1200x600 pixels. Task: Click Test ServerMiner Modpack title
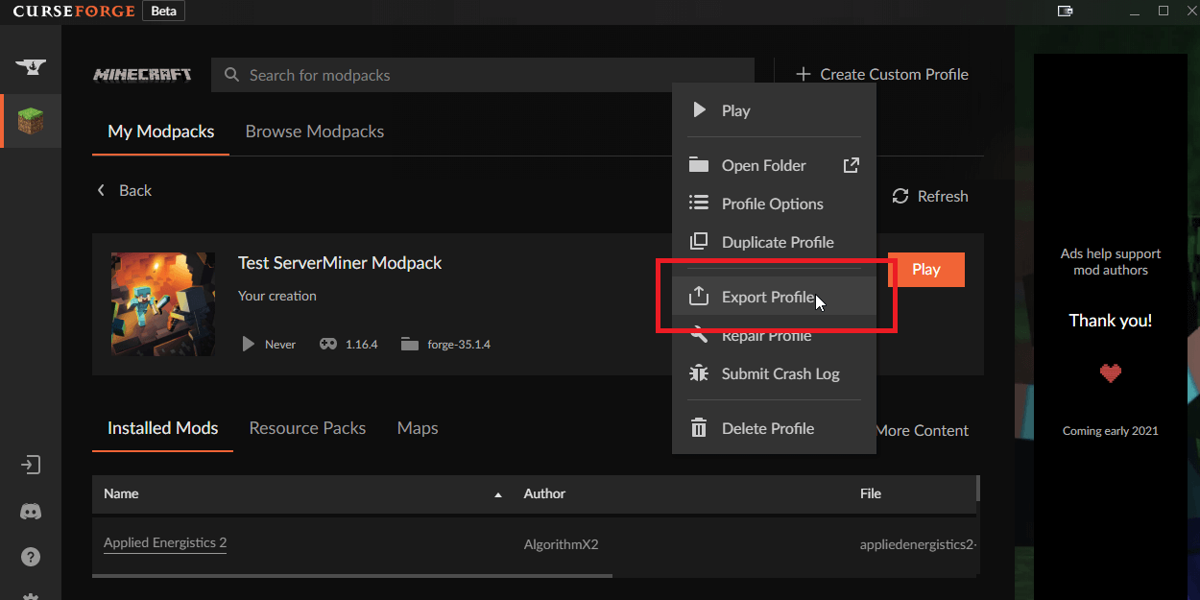point(340,263)
